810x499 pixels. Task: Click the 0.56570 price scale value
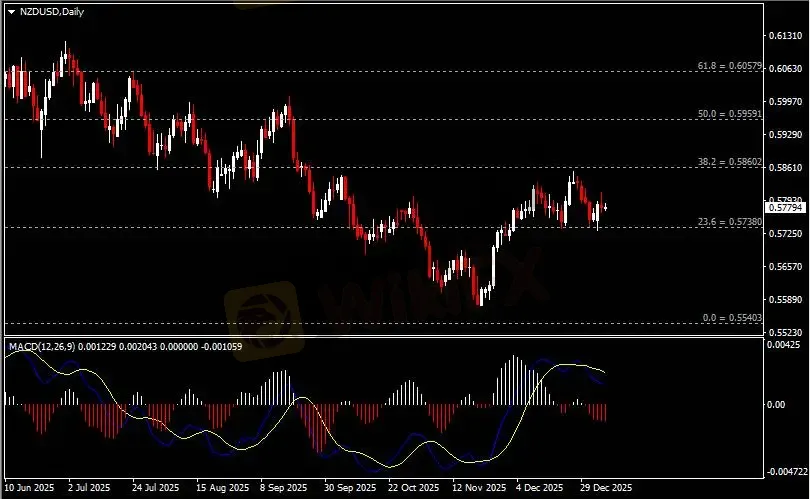(786, 267)
